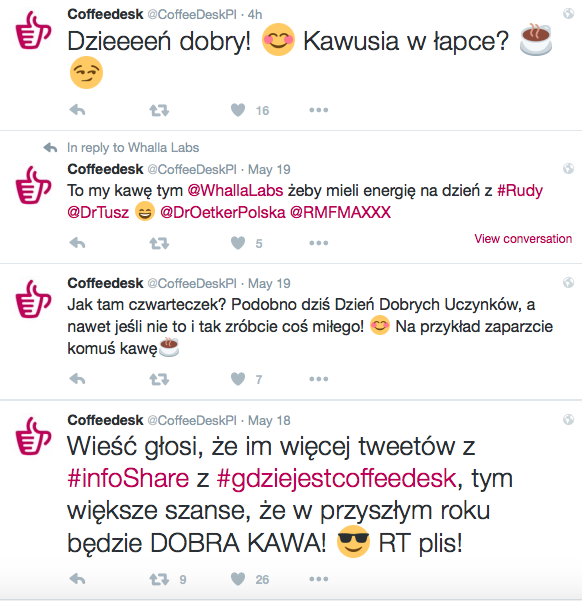Like the tweet with 7 likes
Image resolution: width=582 pixels, height=601 pixels.
tap(238, 379)
